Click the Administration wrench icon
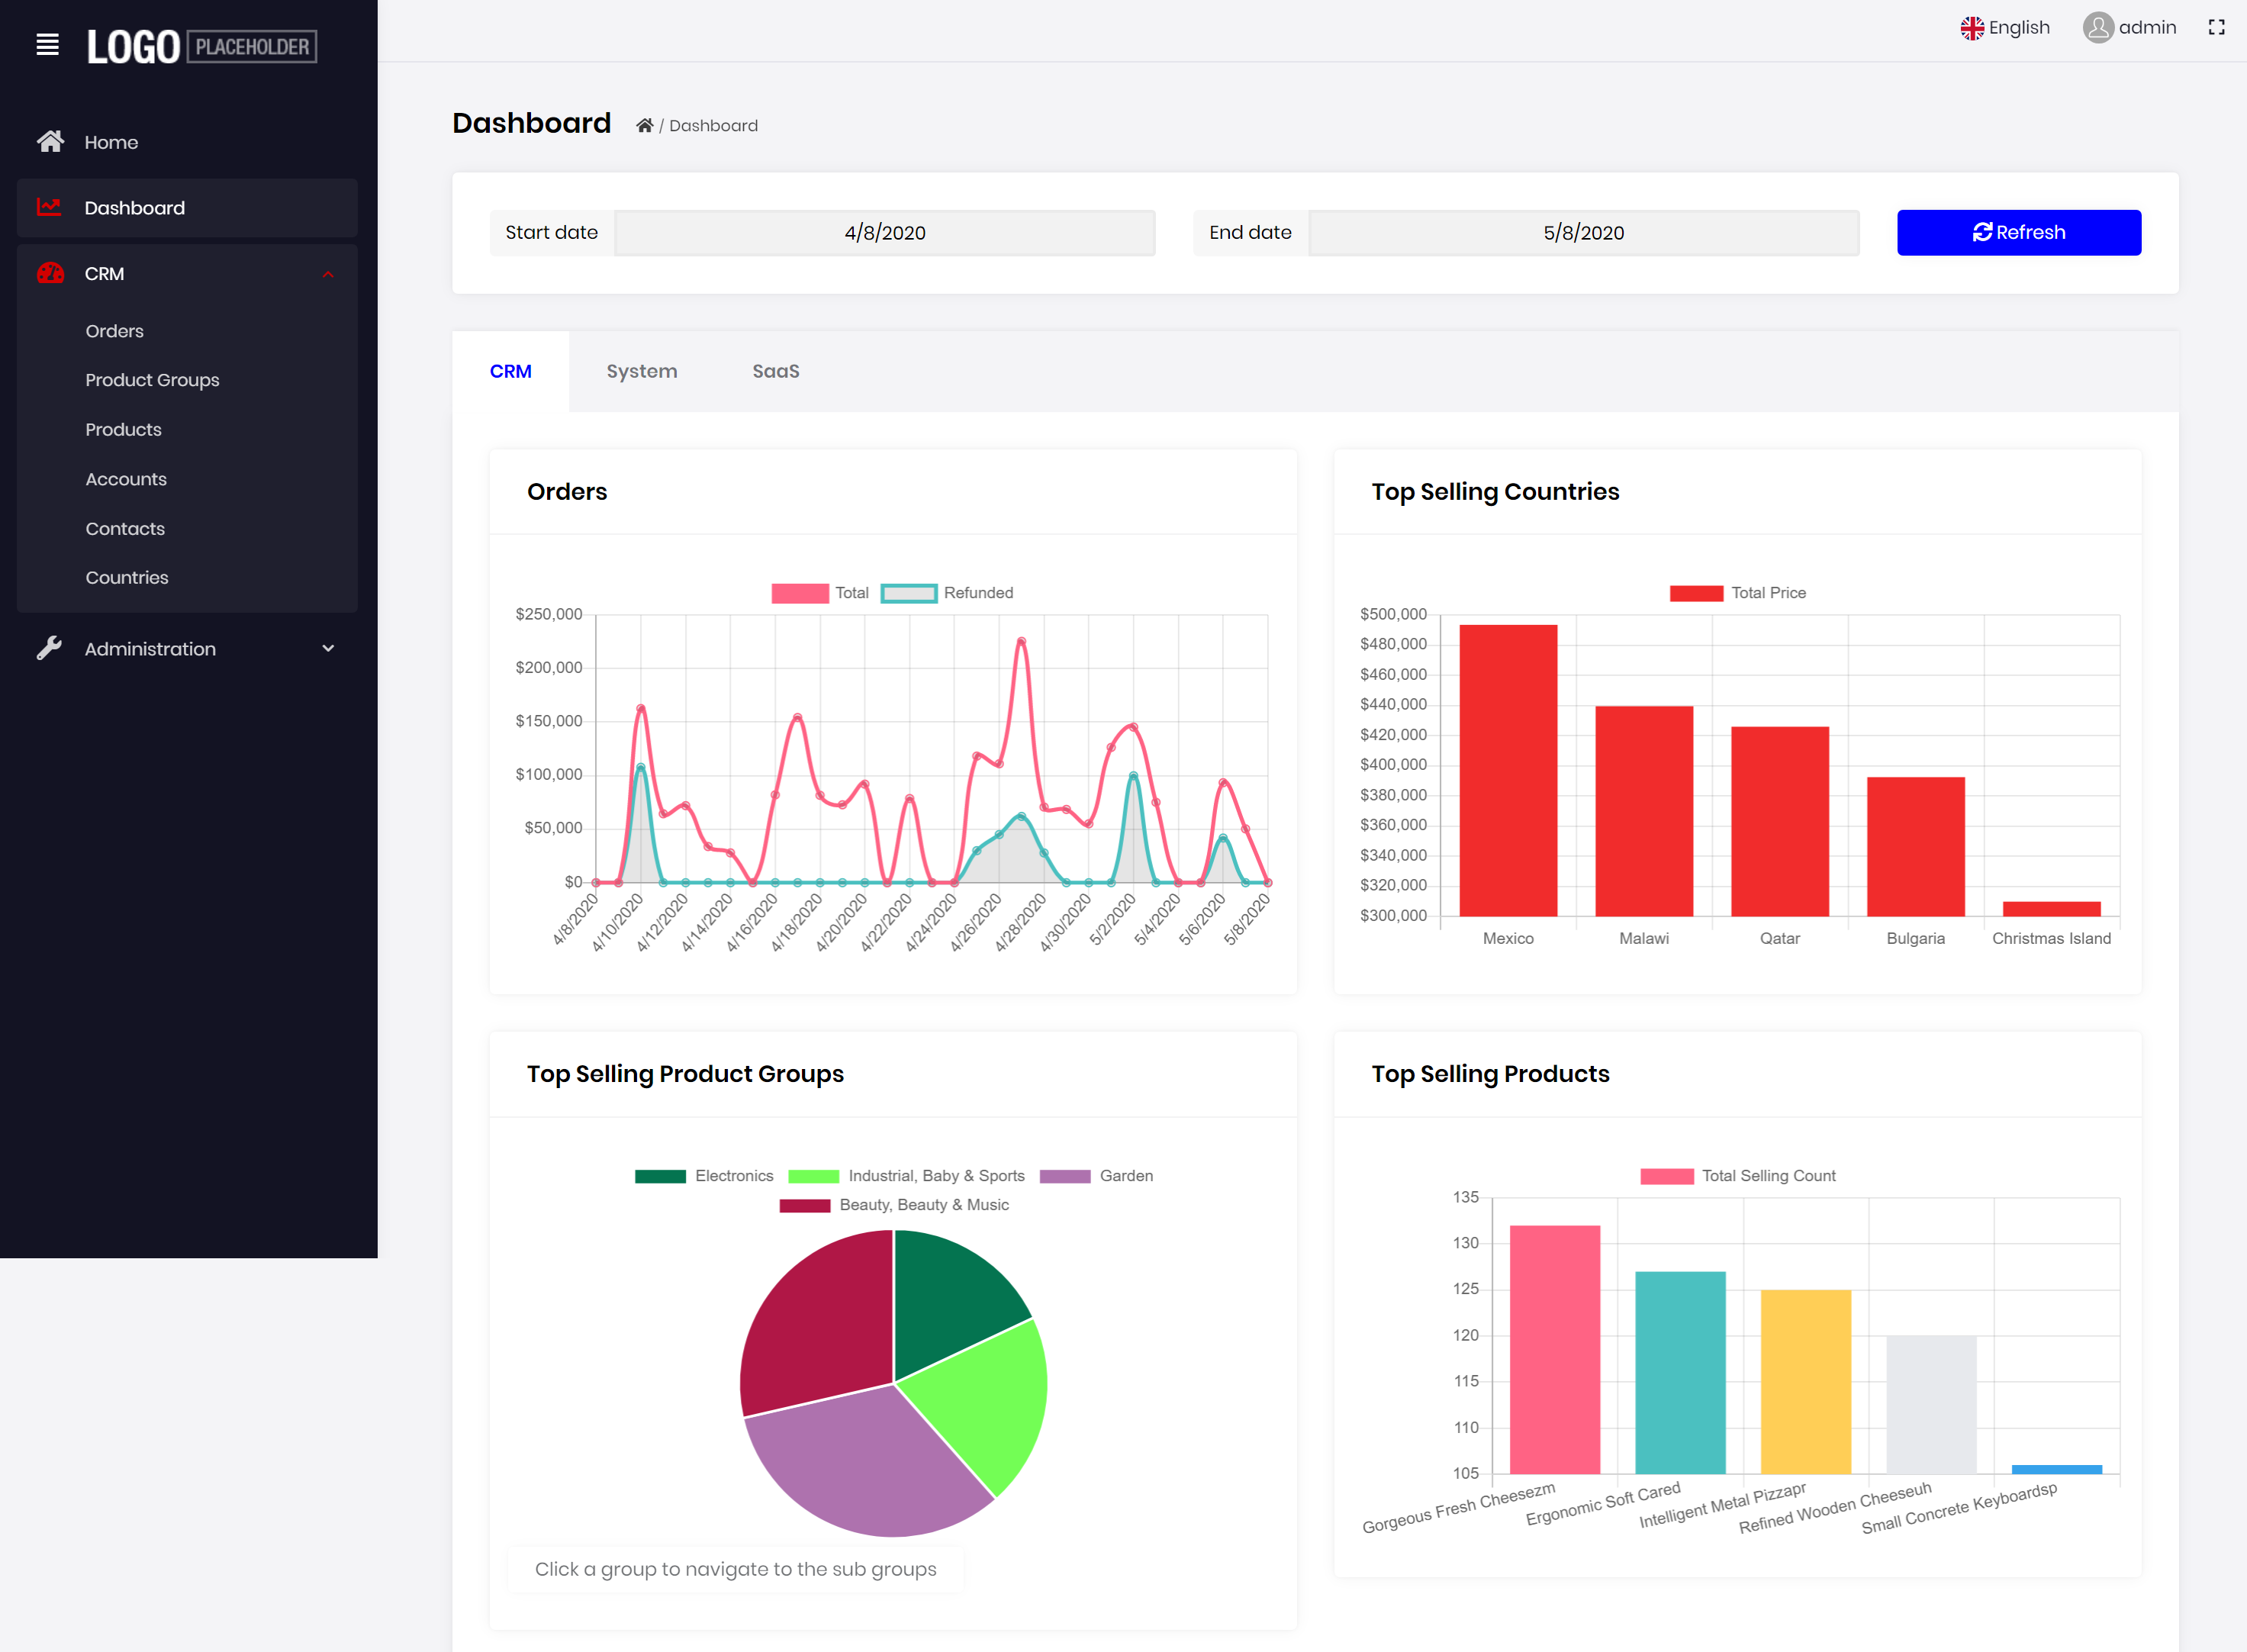This screenshot has height=1652, width=2247. (49, 648)
